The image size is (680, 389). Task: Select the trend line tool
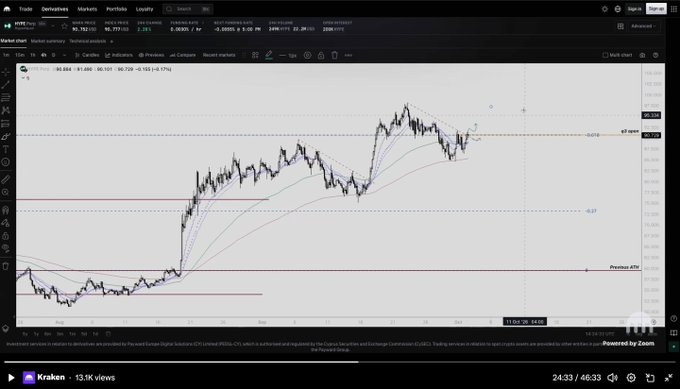(x=6, y=85)
